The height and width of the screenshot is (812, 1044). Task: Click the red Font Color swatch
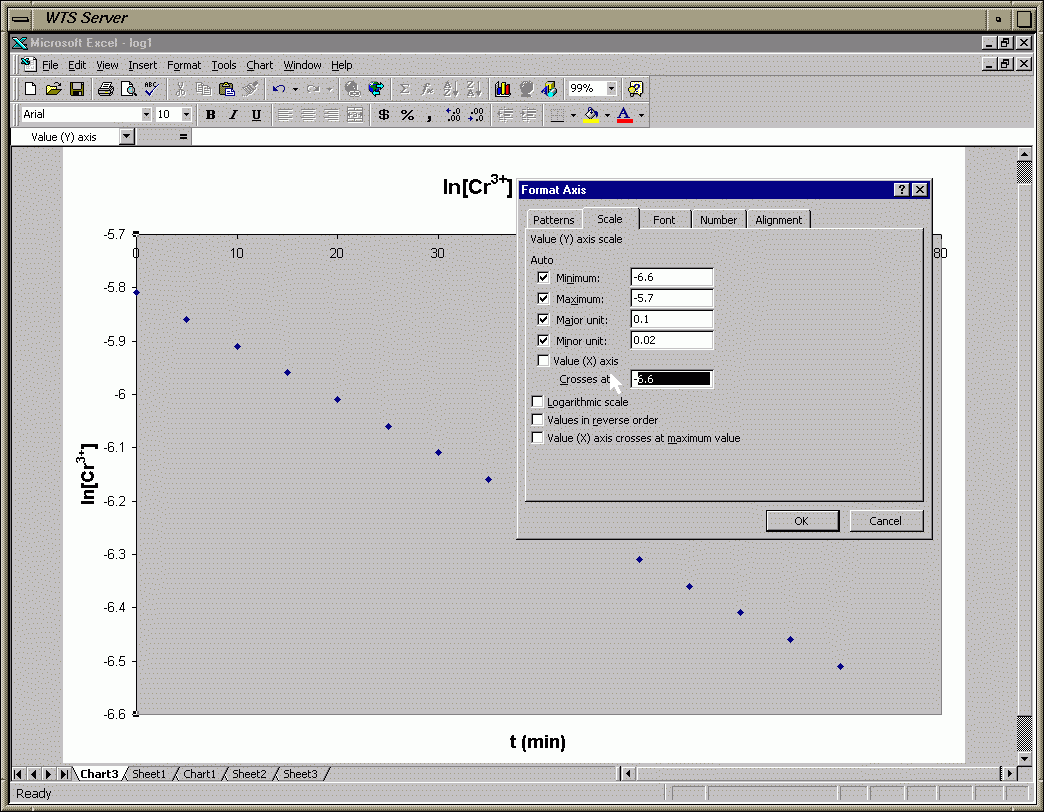[x=625, y=115]
